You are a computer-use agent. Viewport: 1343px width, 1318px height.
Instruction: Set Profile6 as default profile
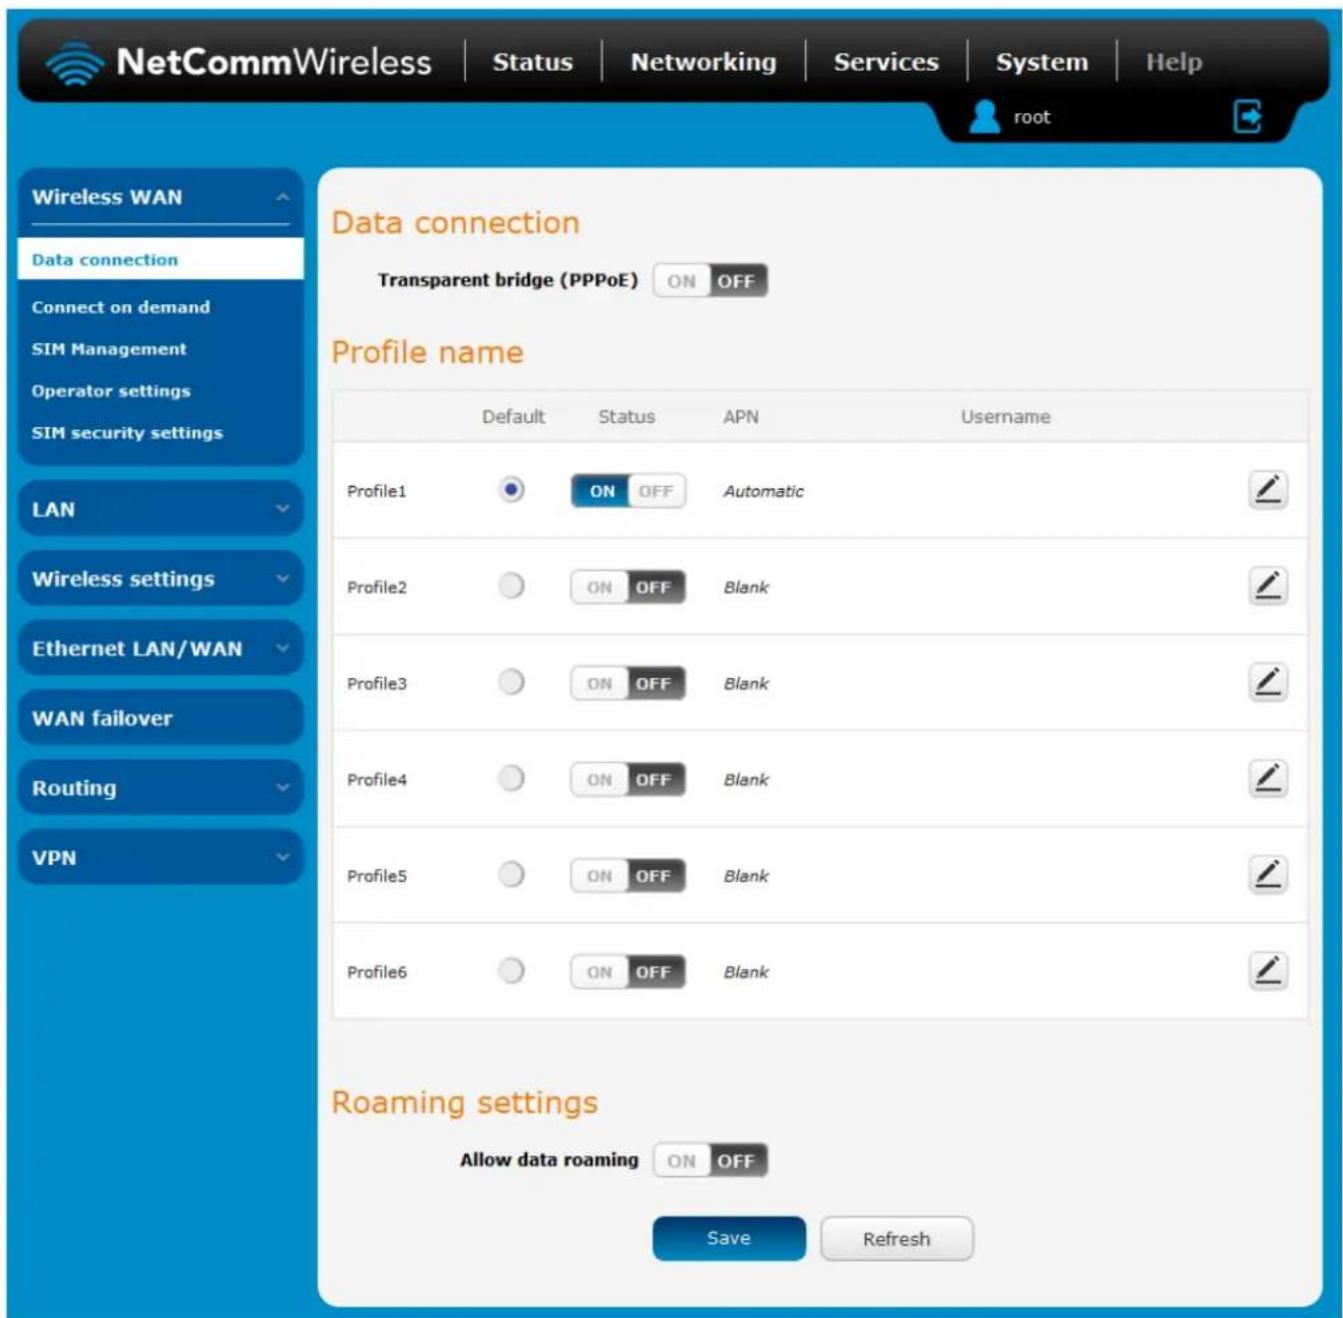[511, 970]
